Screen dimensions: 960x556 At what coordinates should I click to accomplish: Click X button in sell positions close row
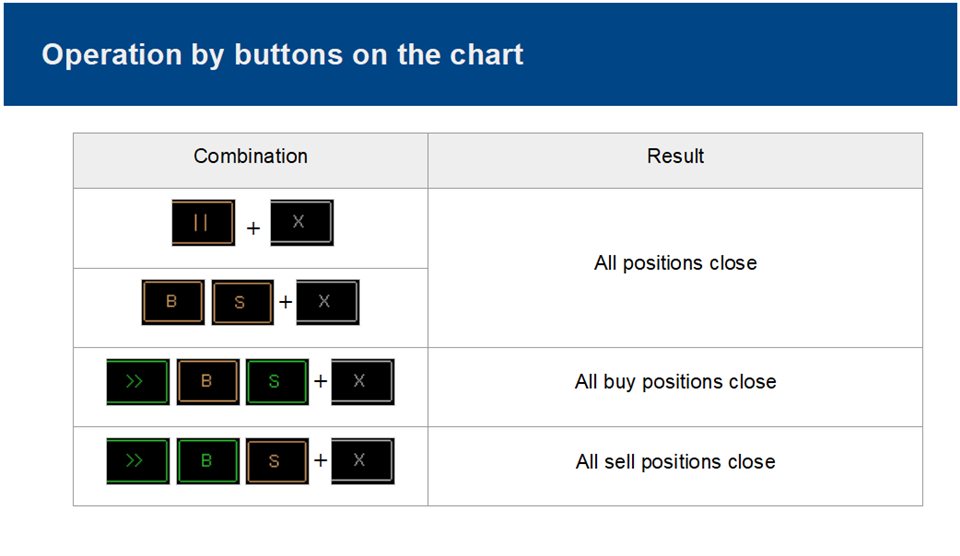coord(362,461)
